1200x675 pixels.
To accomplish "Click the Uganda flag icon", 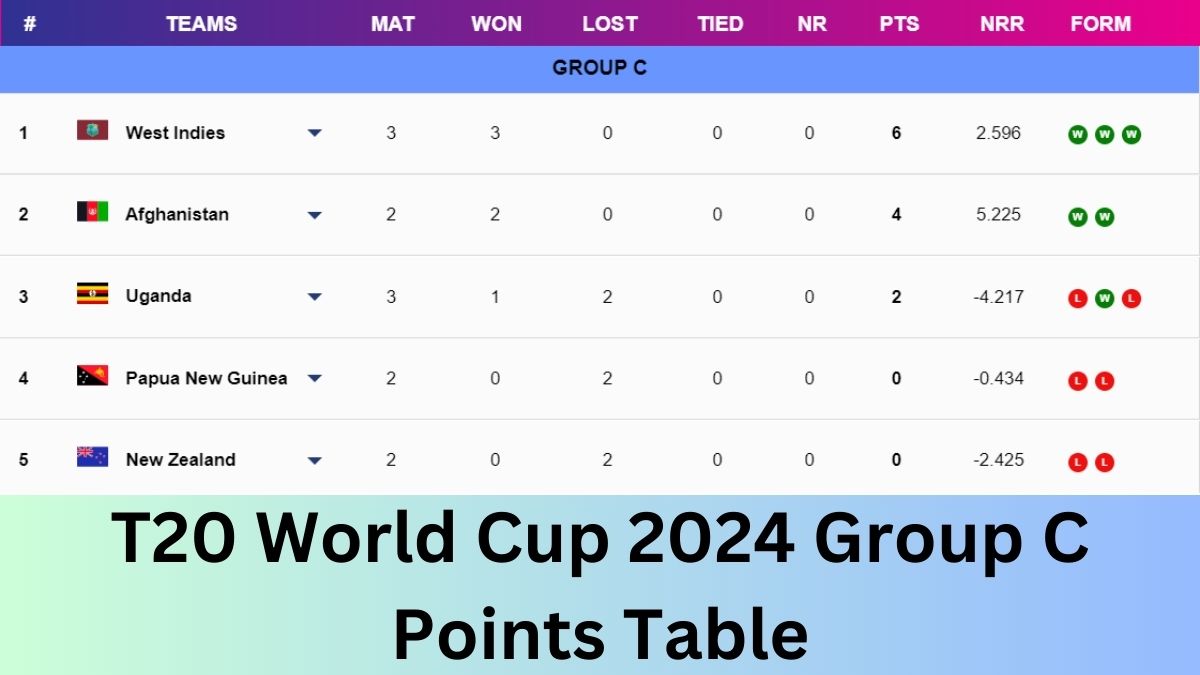I will pyautogui.click(x=92, y=294).
